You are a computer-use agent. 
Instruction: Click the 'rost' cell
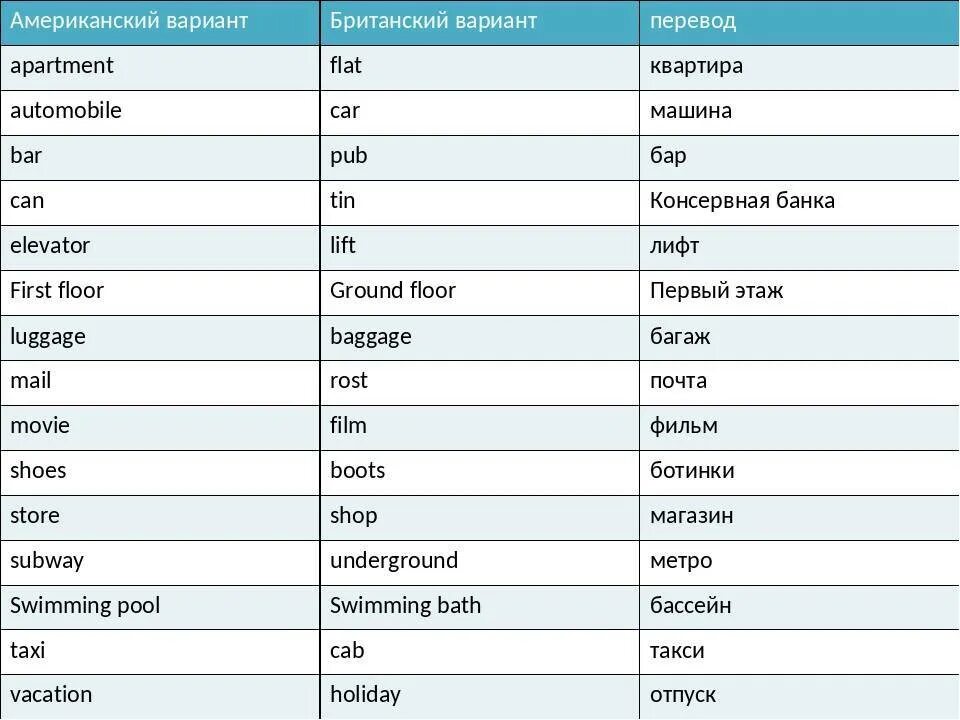pos(479,383)
